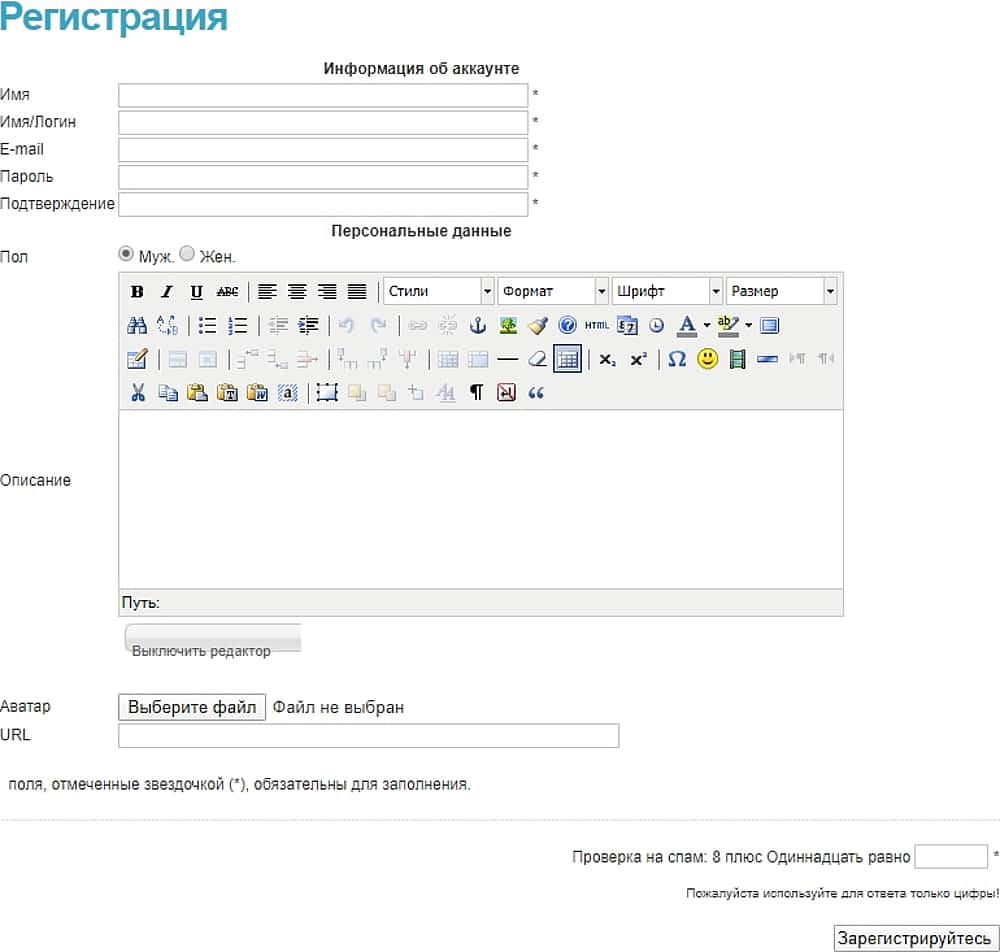1000x952 pixels.
Task: Select the Муж. radio button
Action: (126, 254)
